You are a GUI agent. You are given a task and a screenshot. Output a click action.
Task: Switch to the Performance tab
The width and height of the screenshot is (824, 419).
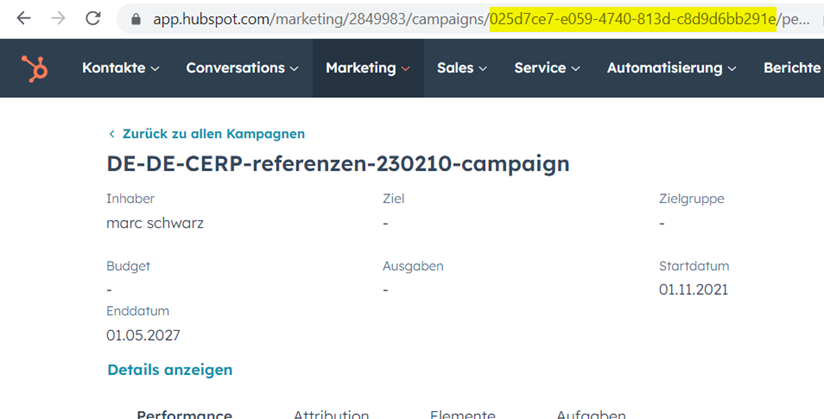184,414
